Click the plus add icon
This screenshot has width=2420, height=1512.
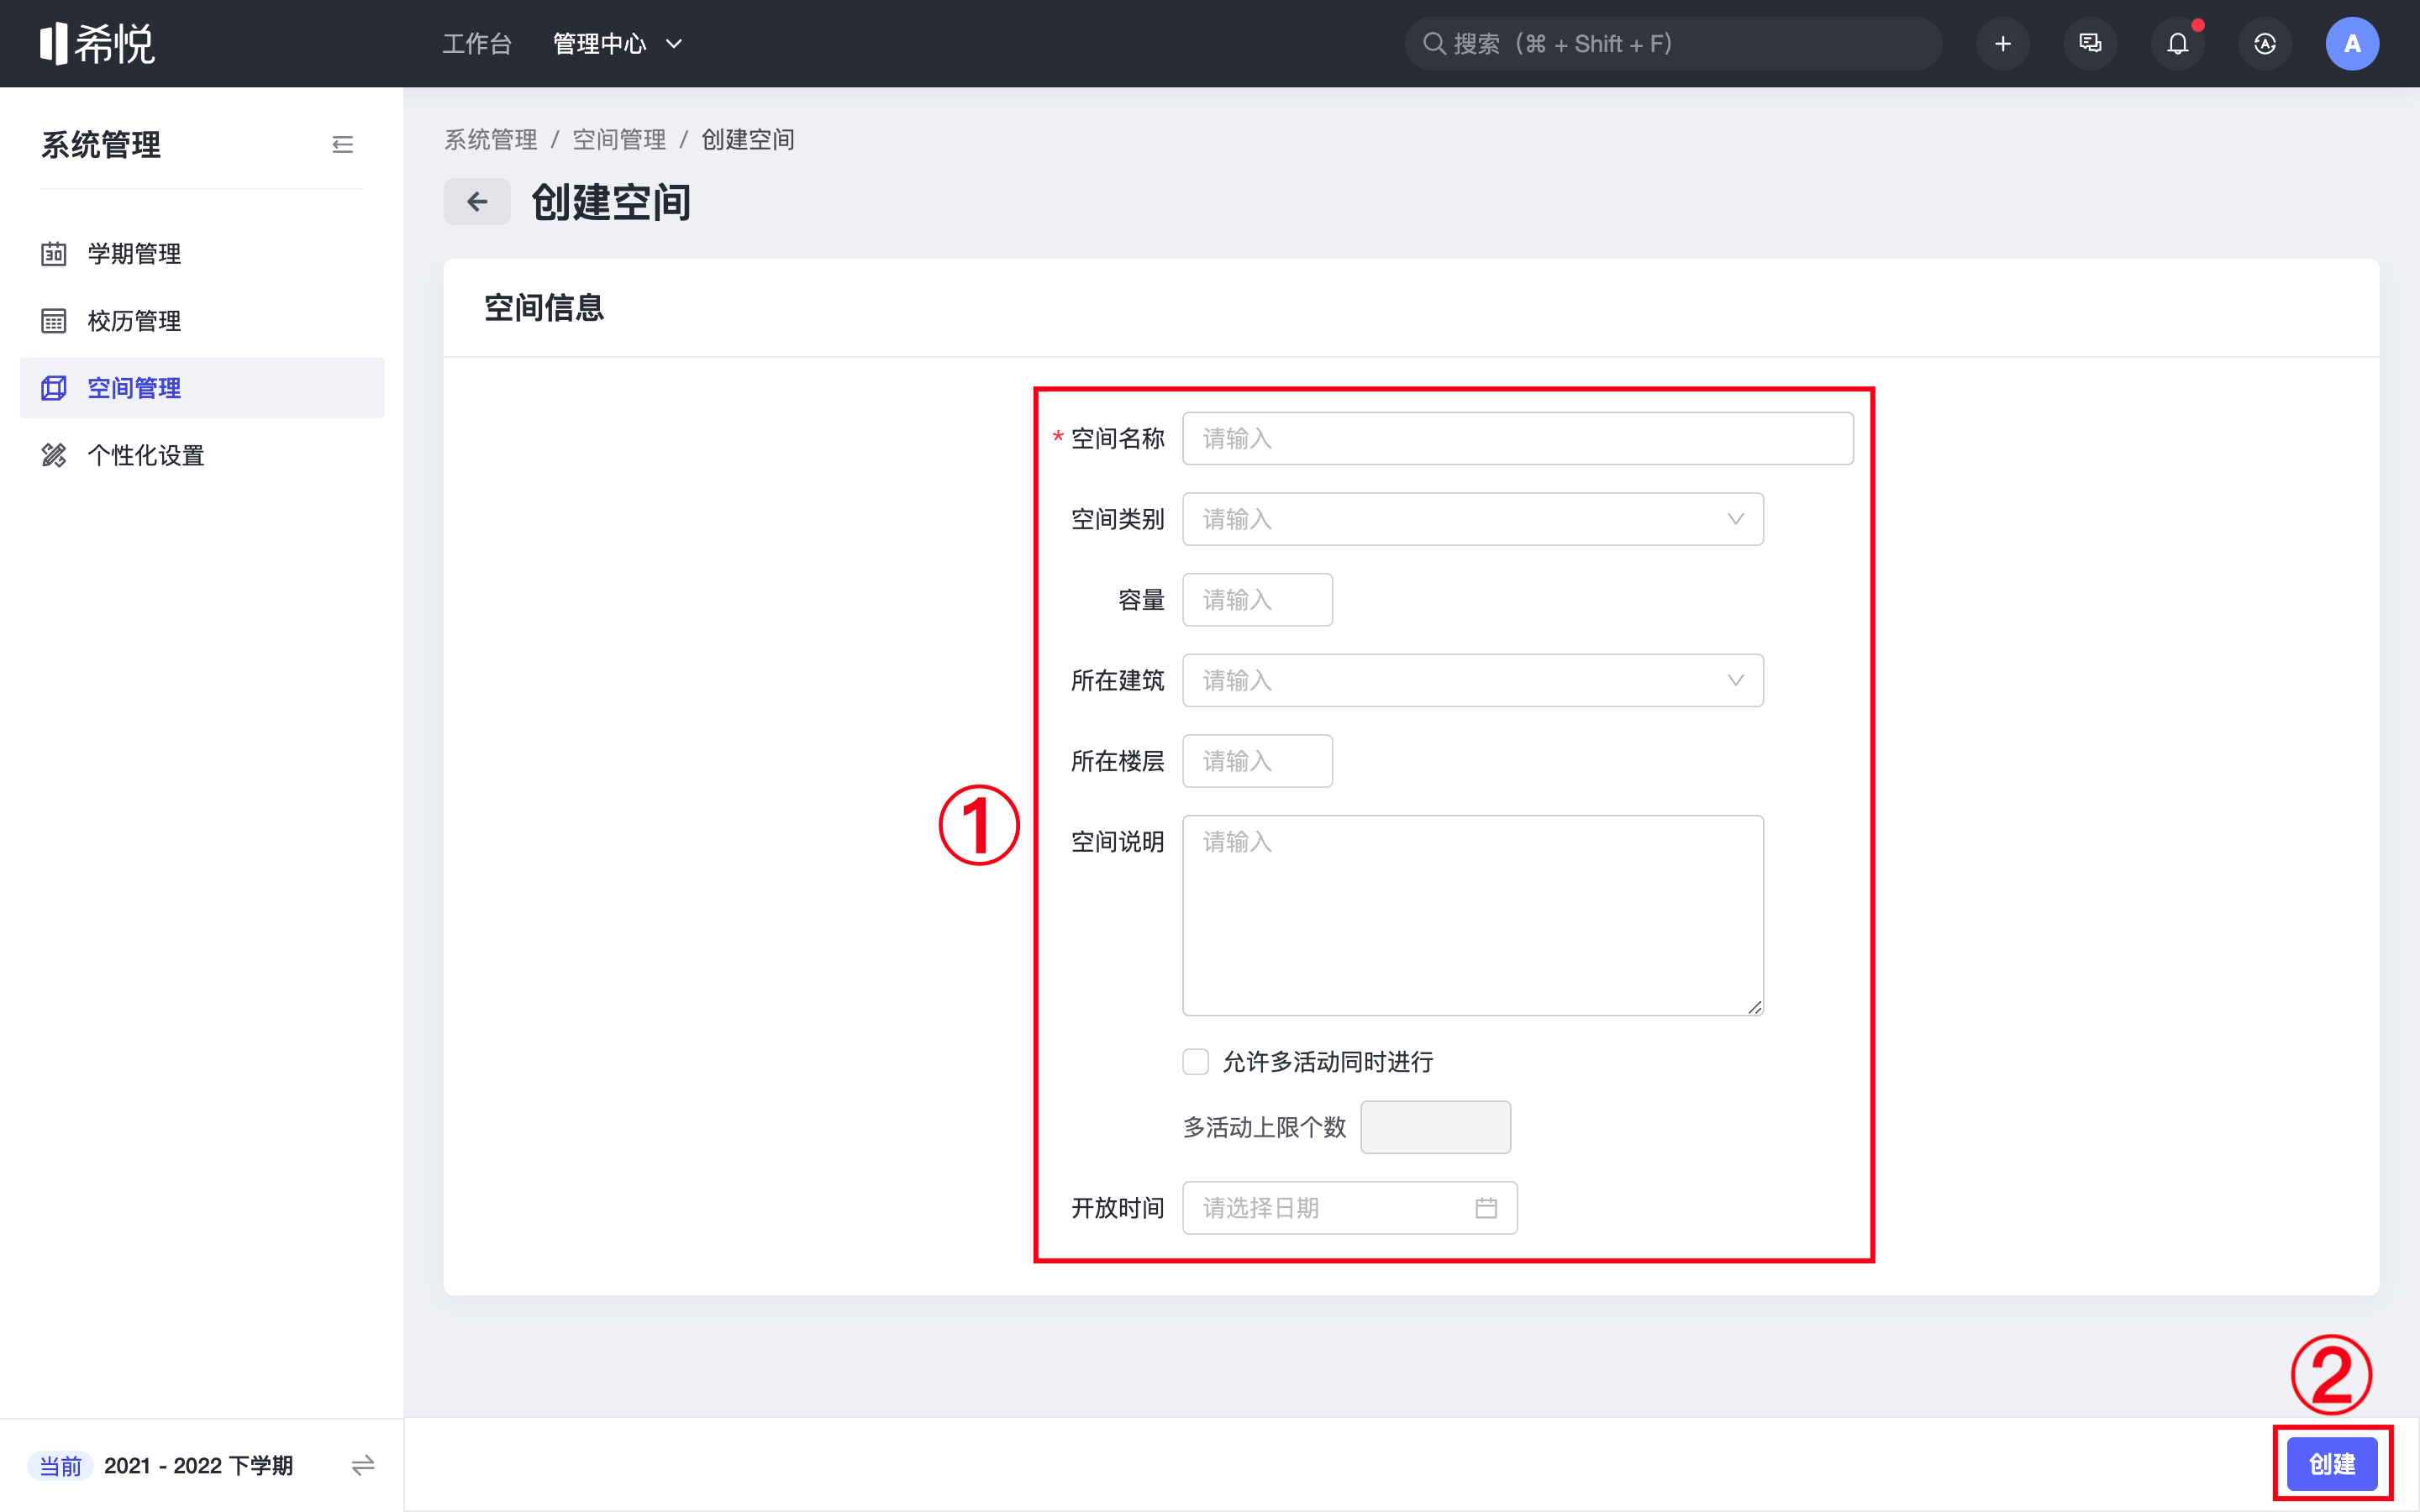coord(2003,44)
